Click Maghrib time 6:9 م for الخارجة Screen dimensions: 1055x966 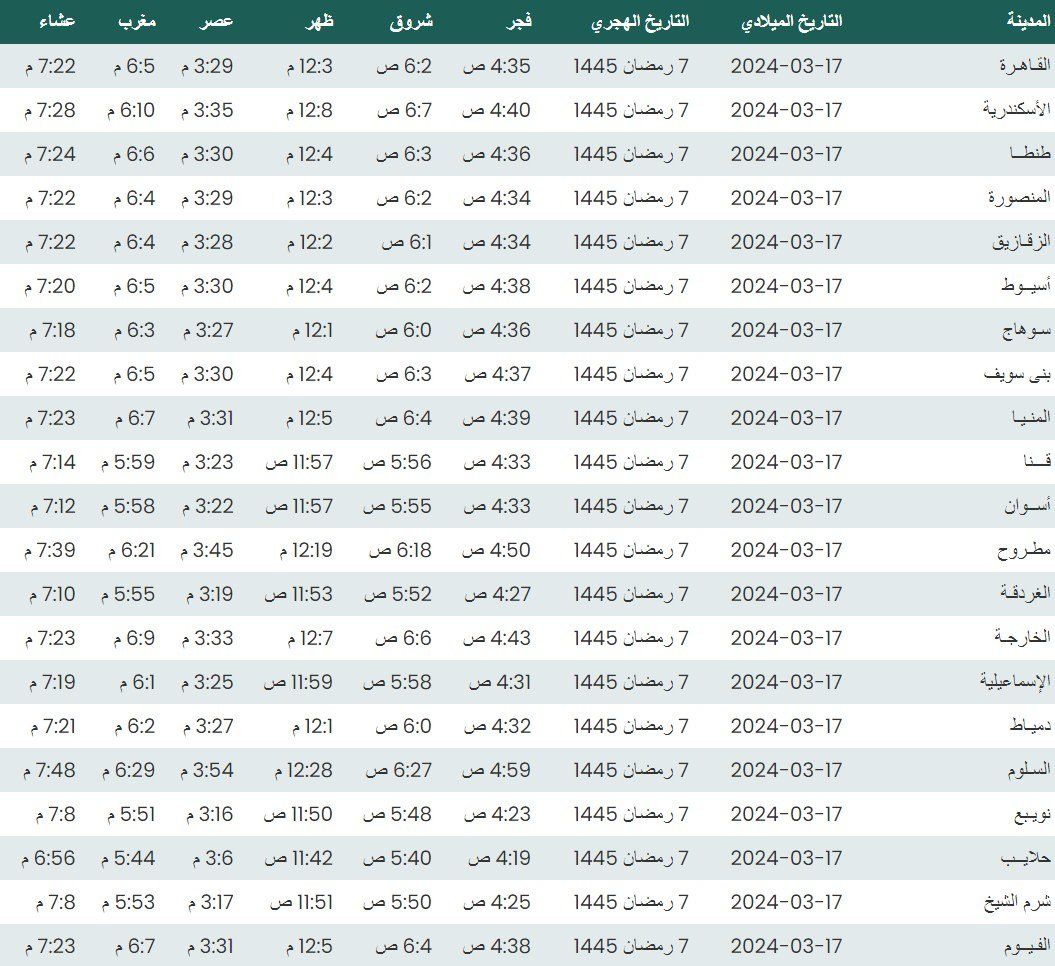tap(134, 638)
